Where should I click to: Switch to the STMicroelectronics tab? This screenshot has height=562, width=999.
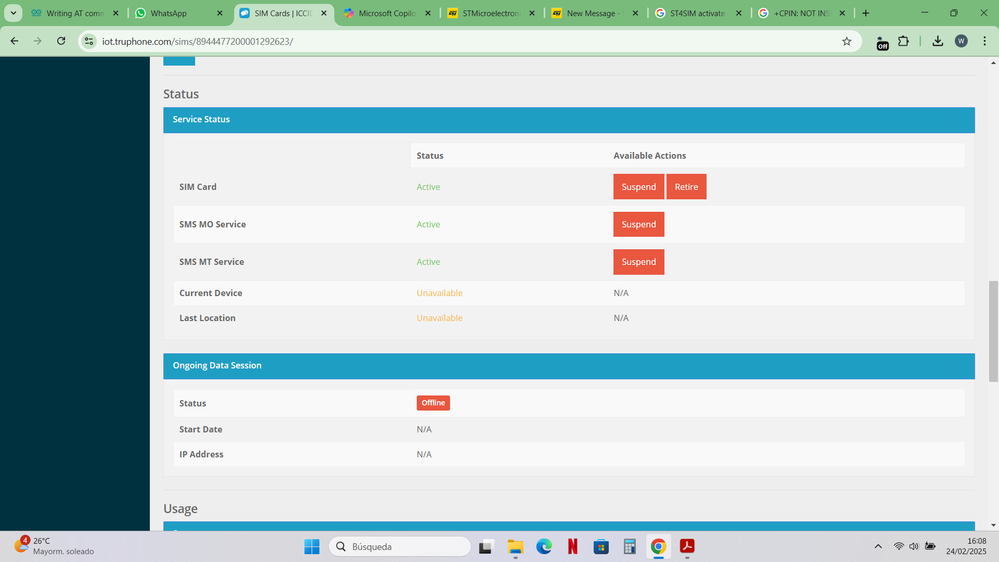point(491,13)
